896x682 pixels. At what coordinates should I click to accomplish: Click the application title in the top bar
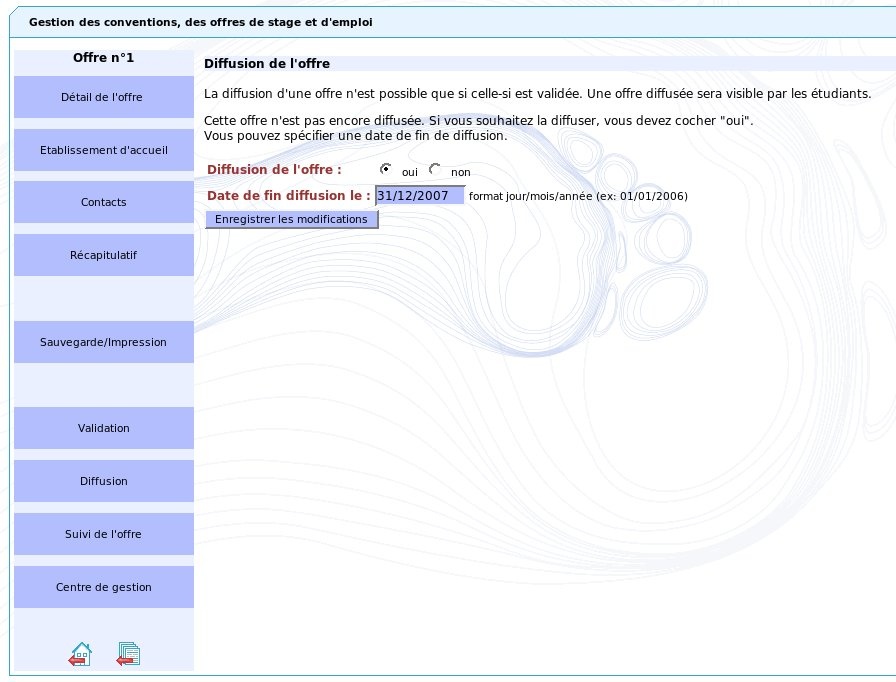(201, 22)
